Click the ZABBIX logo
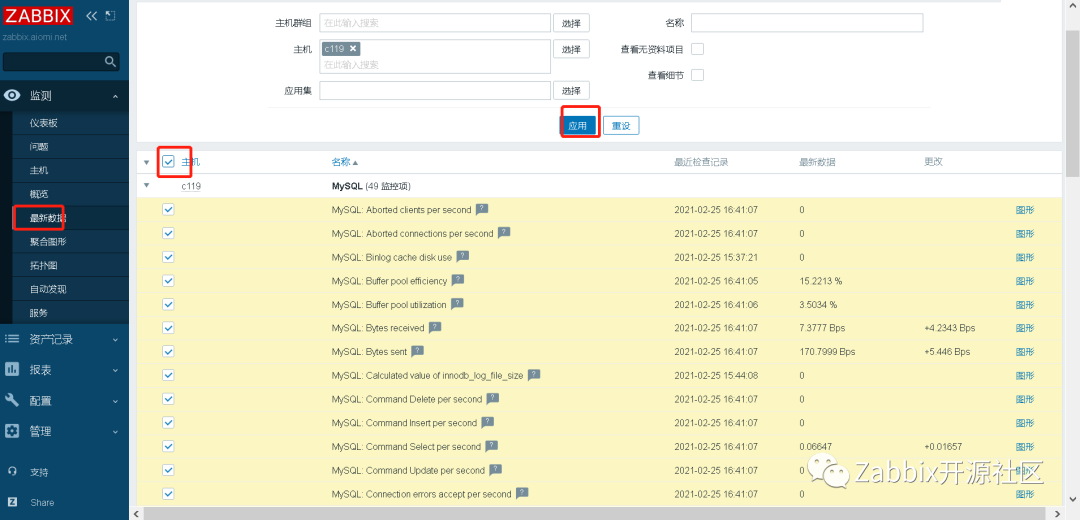Viewport: 1080px width, 520px height. pos(37,15)
